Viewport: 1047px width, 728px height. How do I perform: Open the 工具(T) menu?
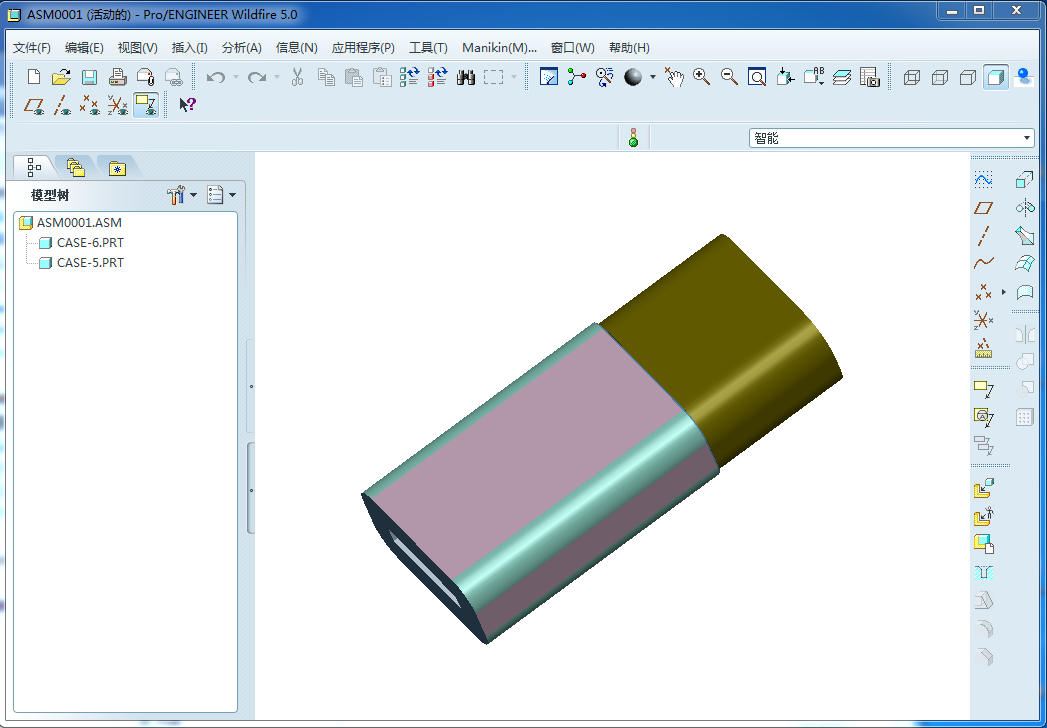click(x=428, y=47)
